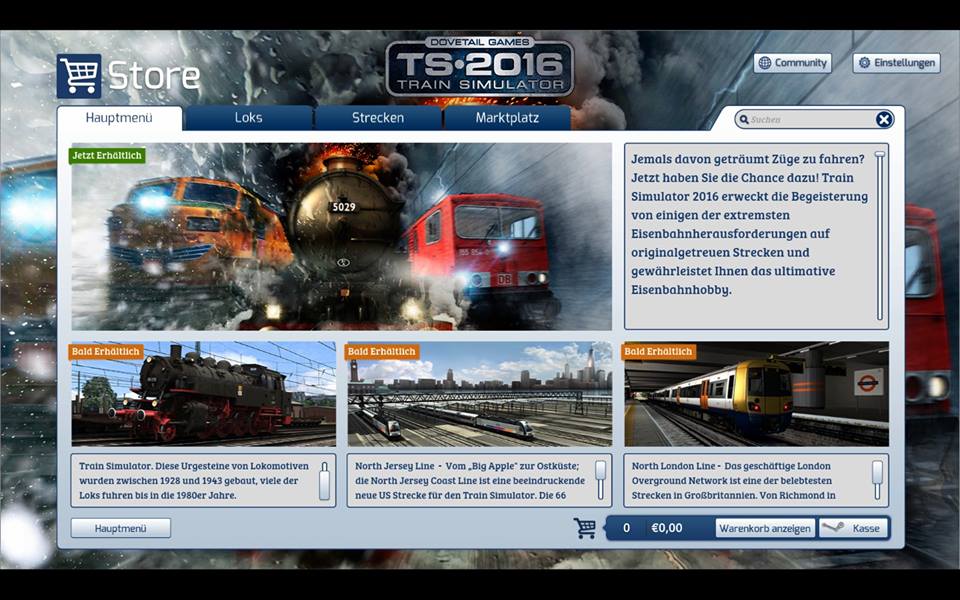The image size is (960, 600).
Task: Click Bald Erhältlich label on steam locomotive image
Action: click(106, 351)
